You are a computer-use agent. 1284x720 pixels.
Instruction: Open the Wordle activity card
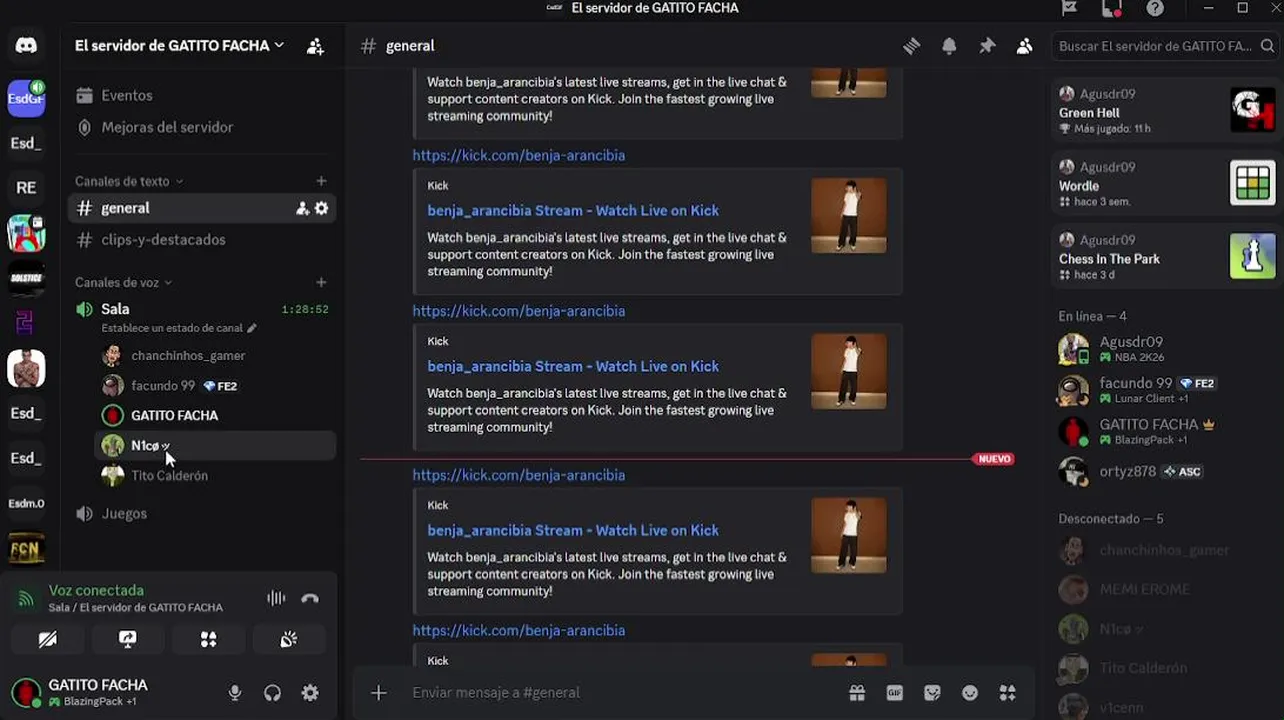coord(1165,183)
